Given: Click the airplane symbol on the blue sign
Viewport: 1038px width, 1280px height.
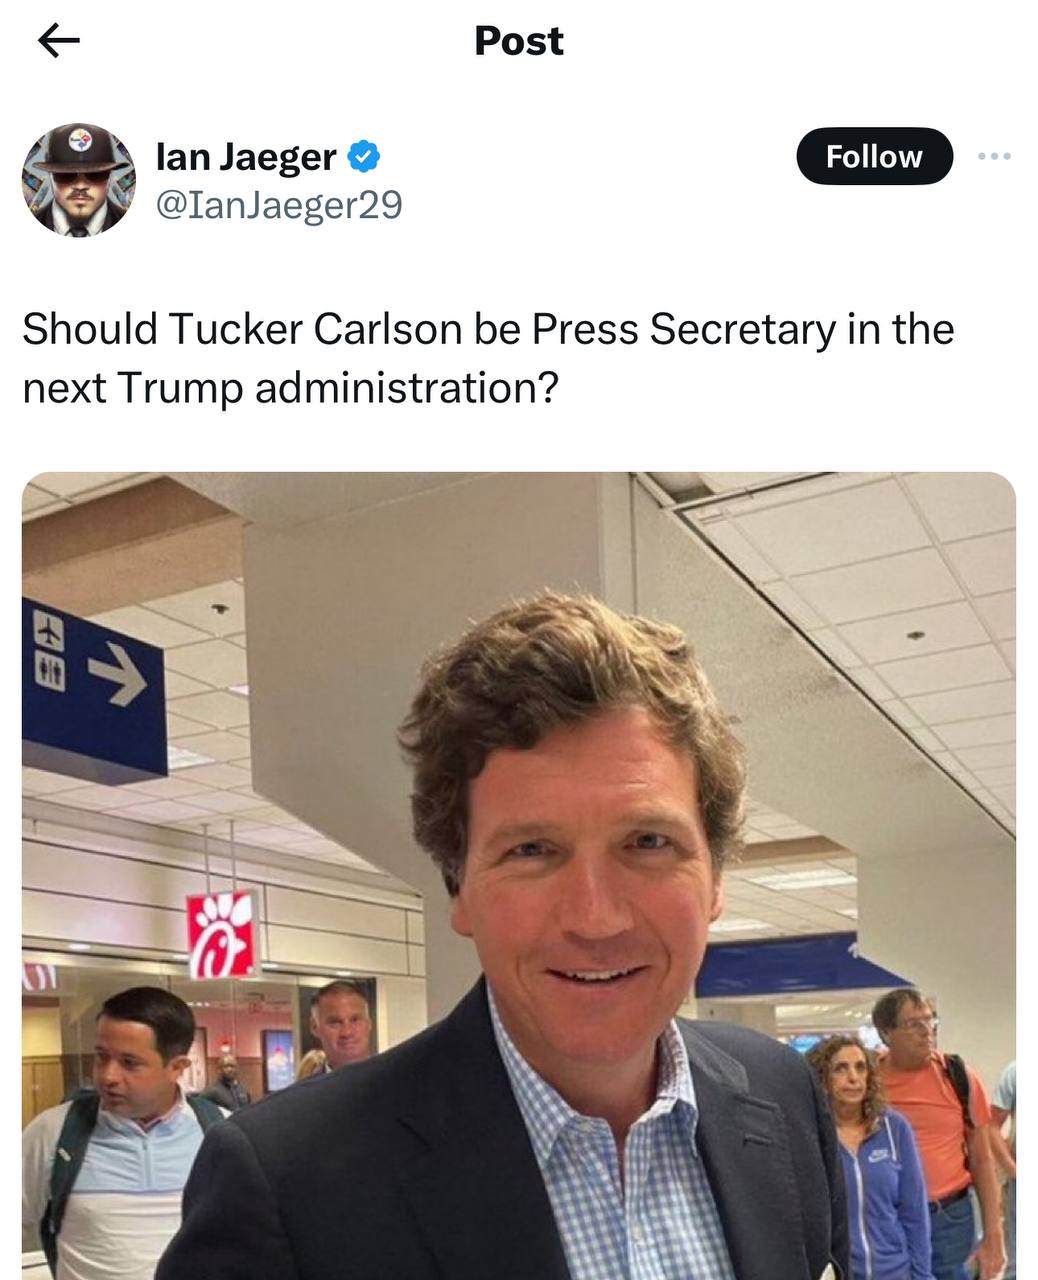Looking at the screenshot, I should (49, 630).
